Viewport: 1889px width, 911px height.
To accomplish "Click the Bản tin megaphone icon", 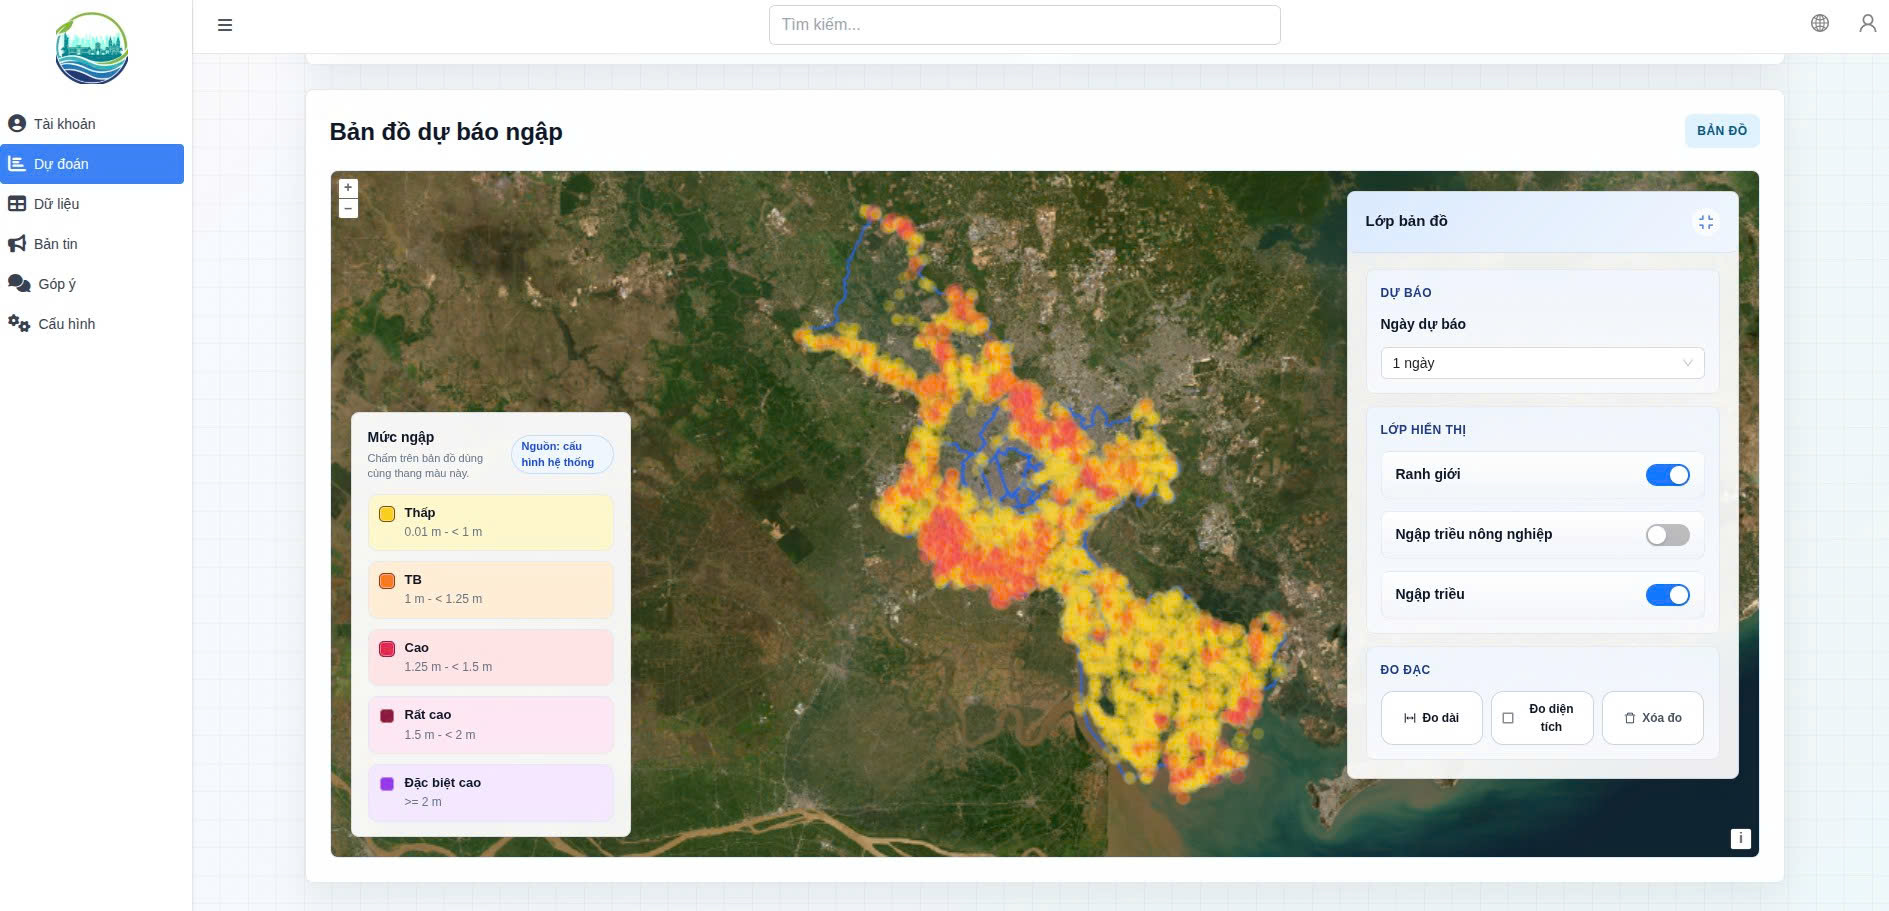I will coord(17,244).
